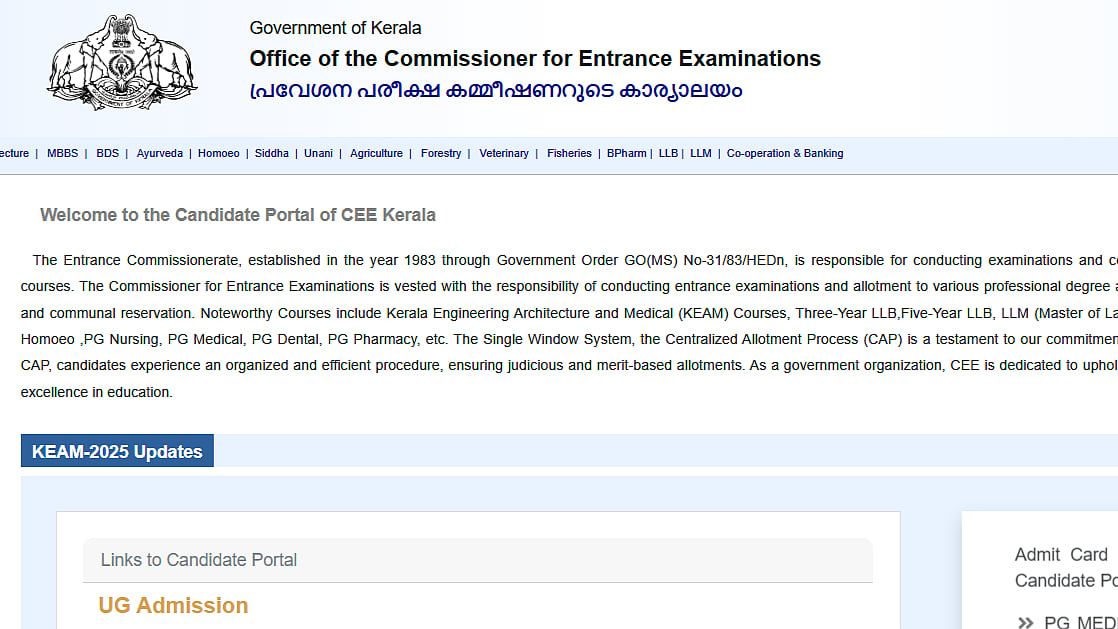Viewport: 1118px width, 629px height.
Task: Click the LLM navigation link
Action: click(x=700, y=153)
